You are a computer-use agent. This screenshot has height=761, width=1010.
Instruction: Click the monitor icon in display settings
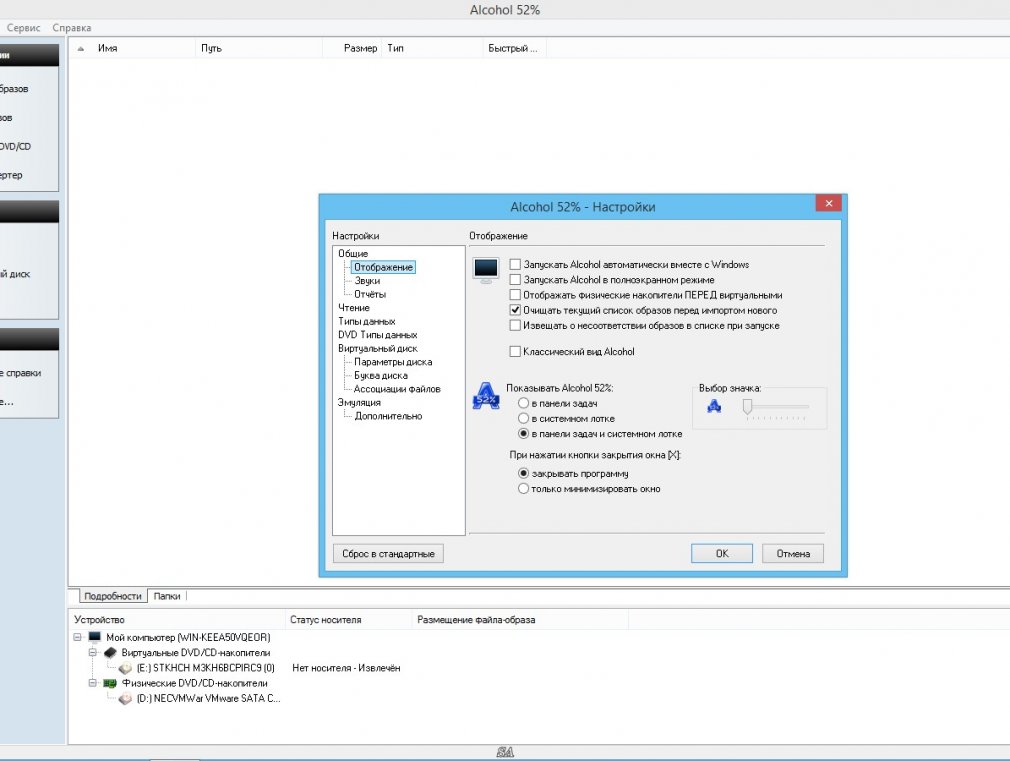click(x=486, y=270)
